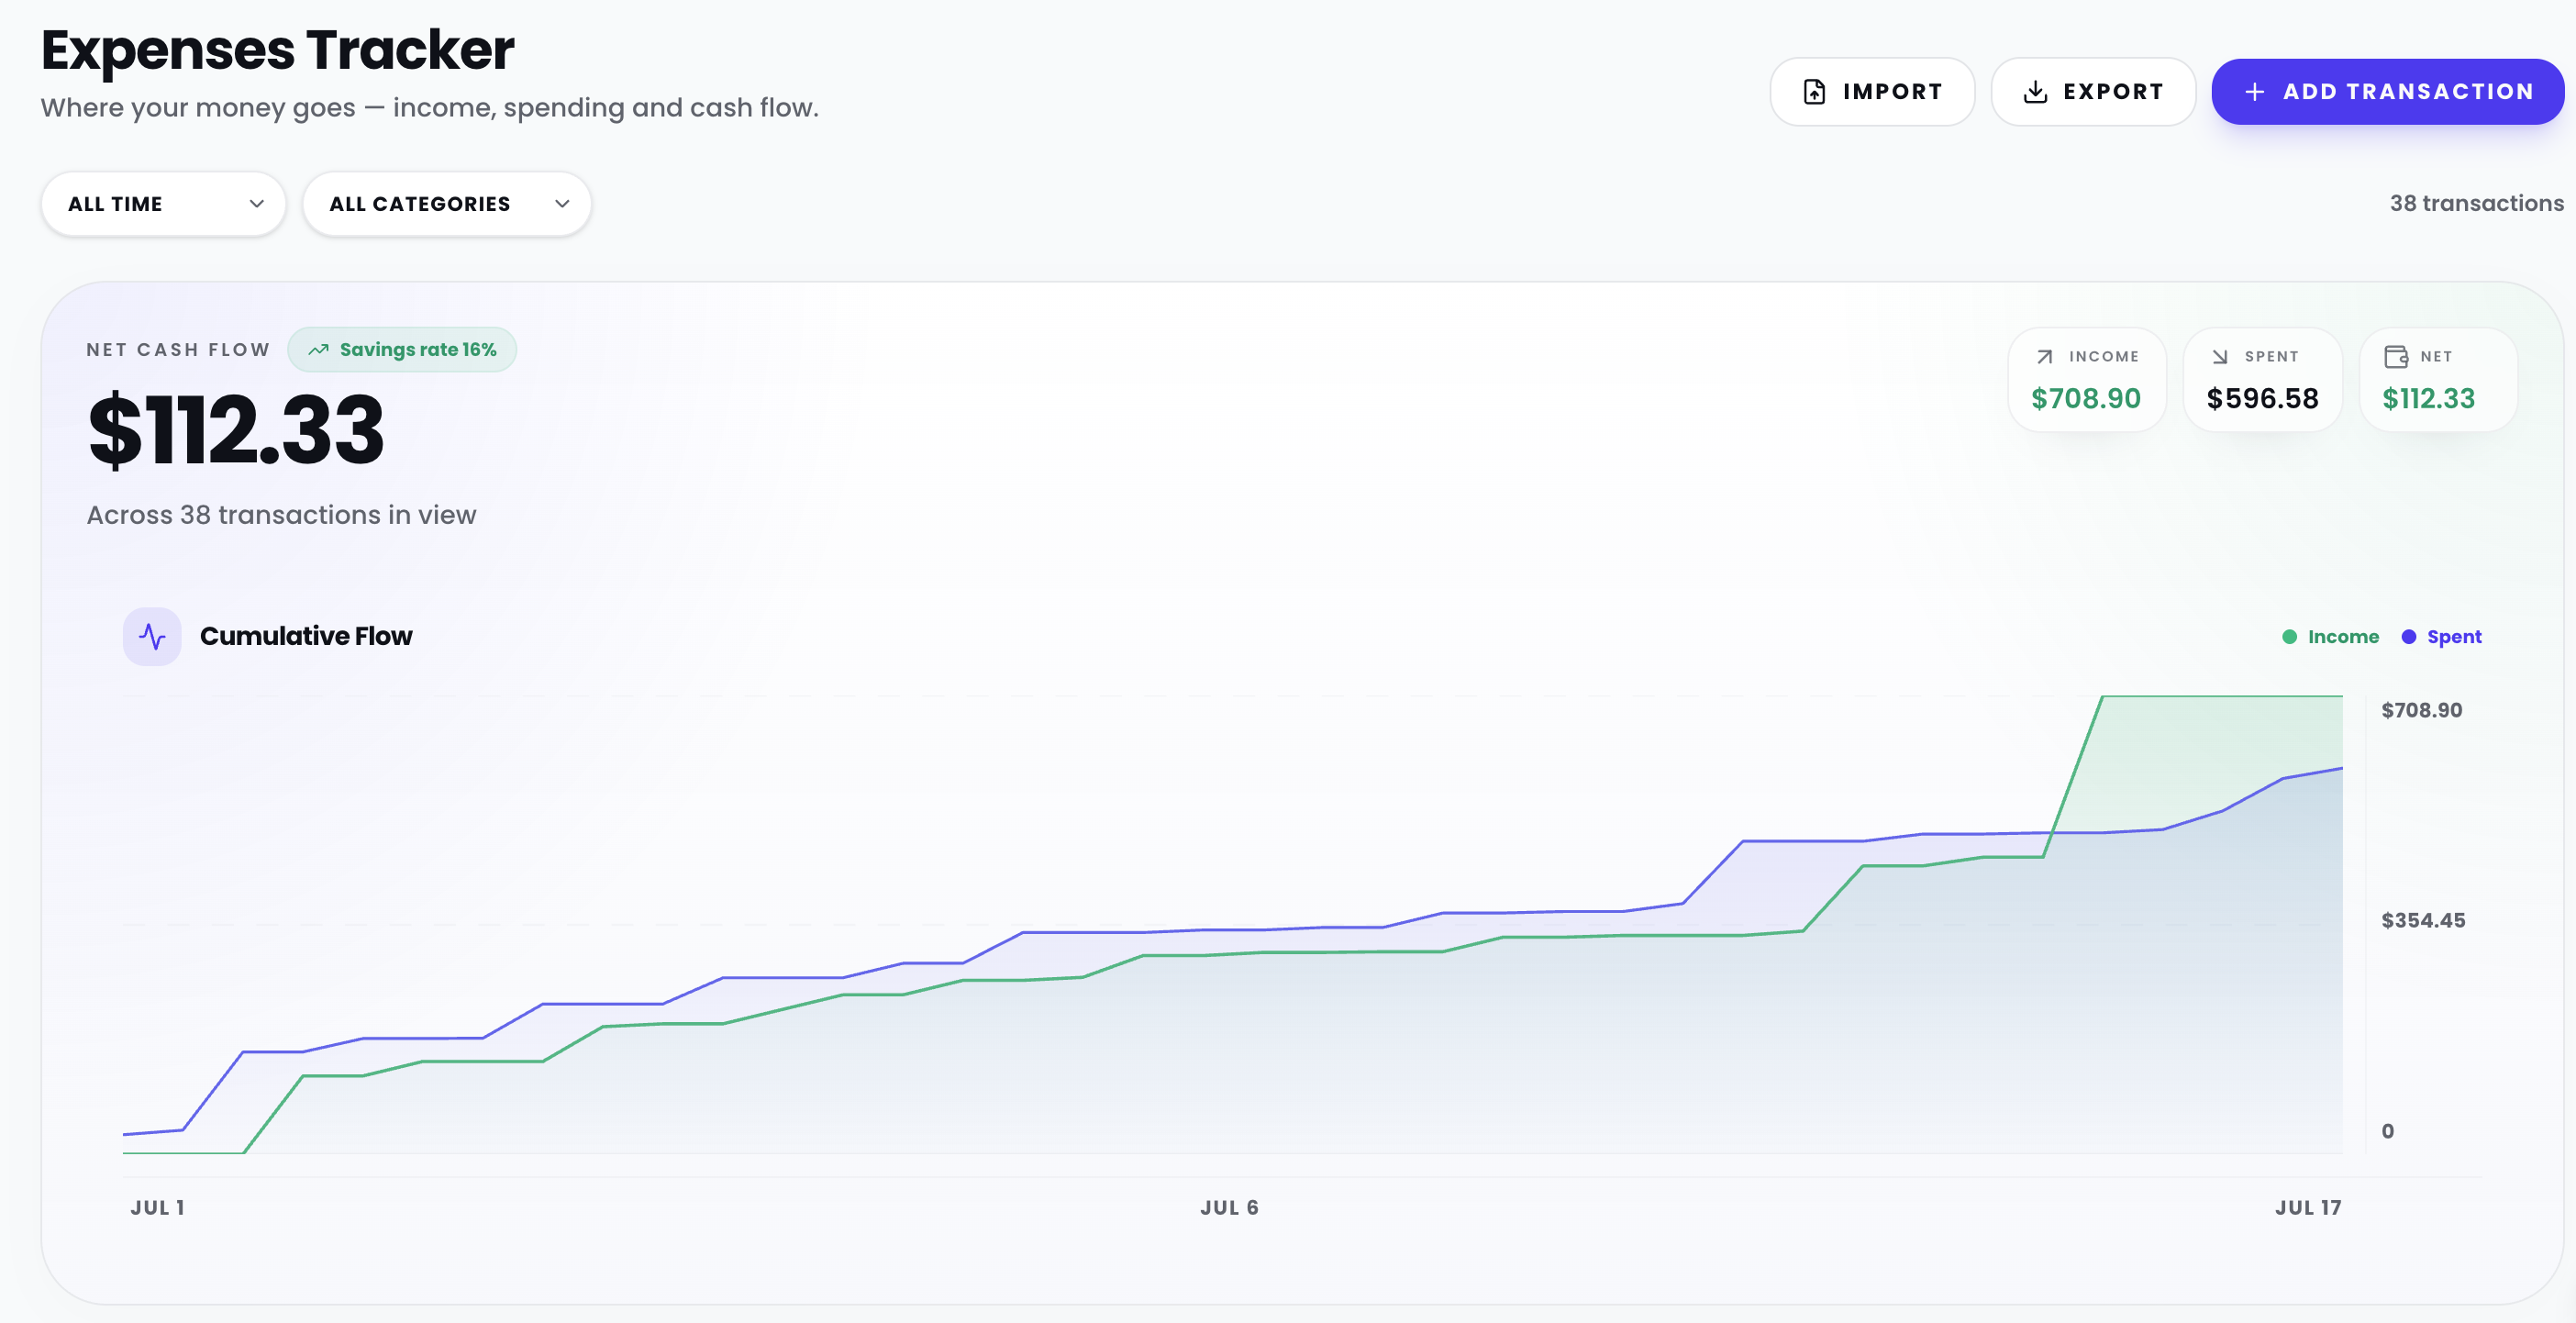Image resolution: width=2576 pixels, height=1323 pixels.
Task: Click the plus icon in Add Transaction
Action: point(2255,92)
